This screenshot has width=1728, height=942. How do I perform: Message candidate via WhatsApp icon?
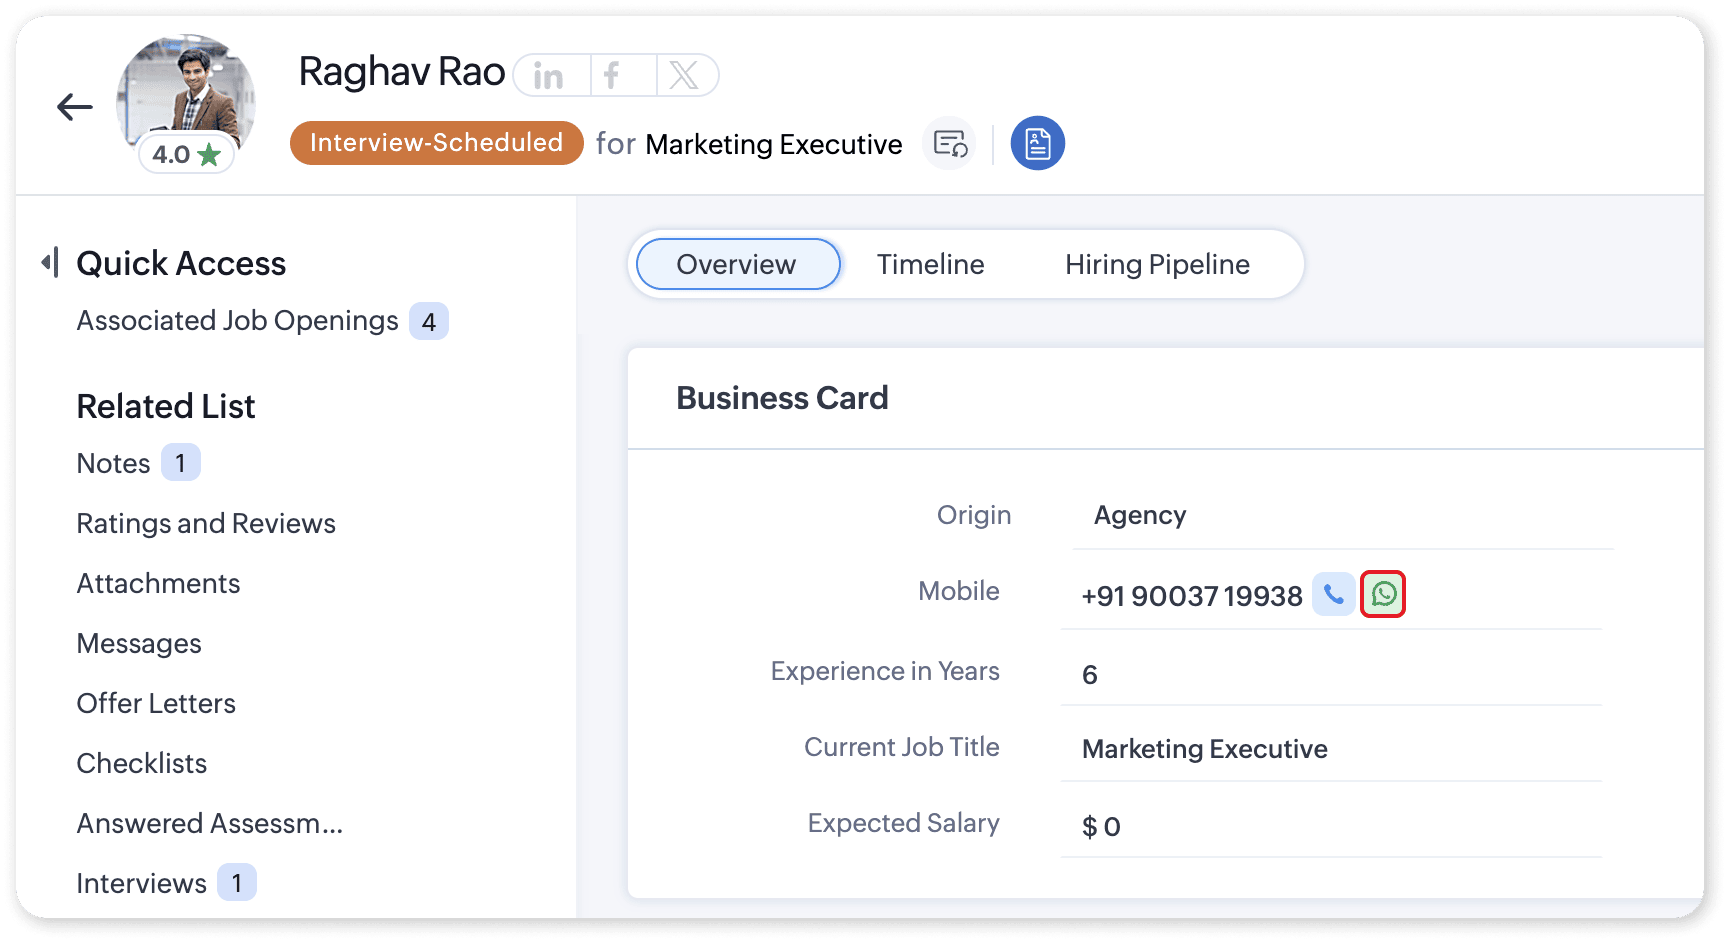click(x=1383, y=595)
